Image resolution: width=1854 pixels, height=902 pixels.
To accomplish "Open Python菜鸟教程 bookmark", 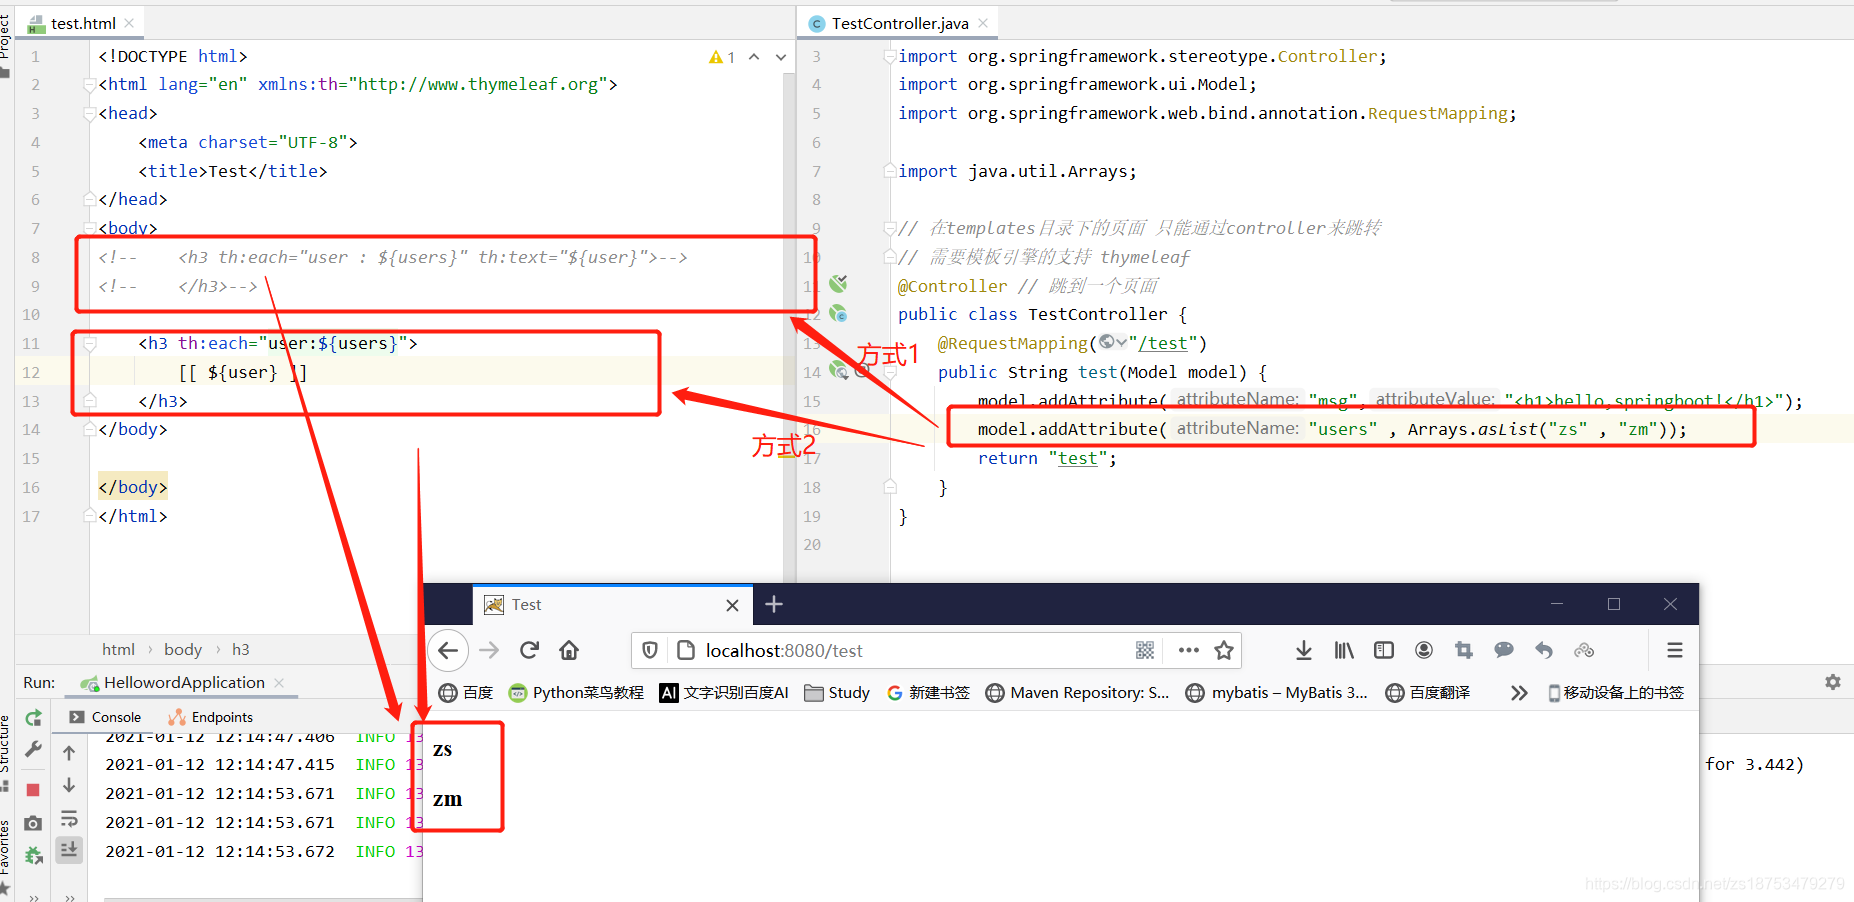I will (x=576, y=692).
